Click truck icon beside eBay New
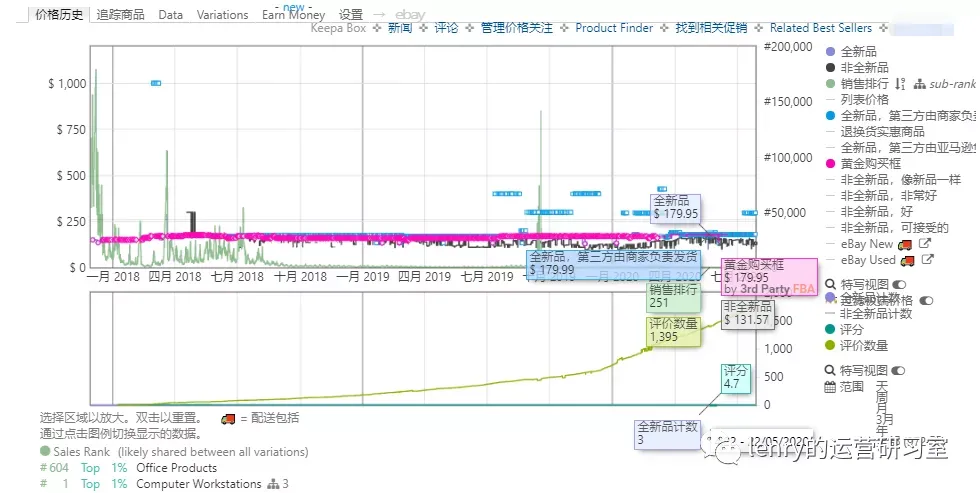 [905, 244]
